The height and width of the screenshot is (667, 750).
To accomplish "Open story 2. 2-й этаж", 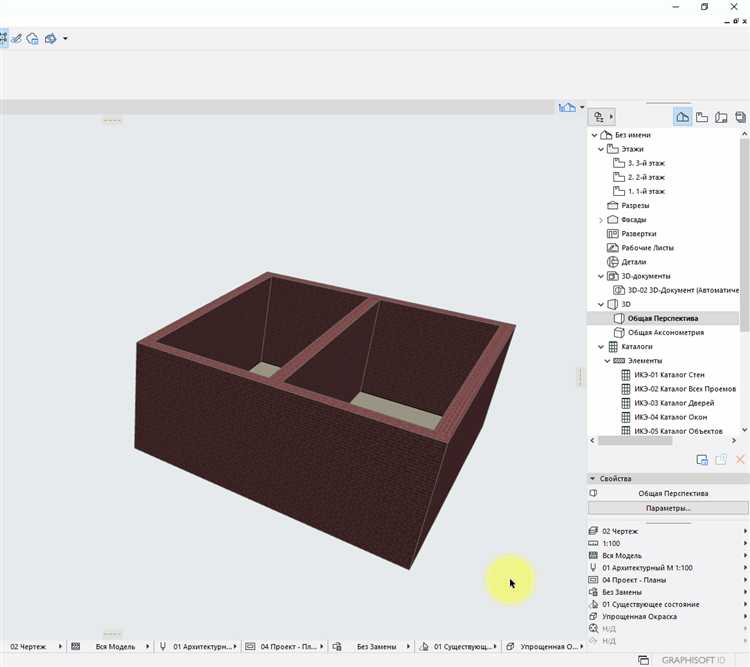I will click(x=646, y=178).
